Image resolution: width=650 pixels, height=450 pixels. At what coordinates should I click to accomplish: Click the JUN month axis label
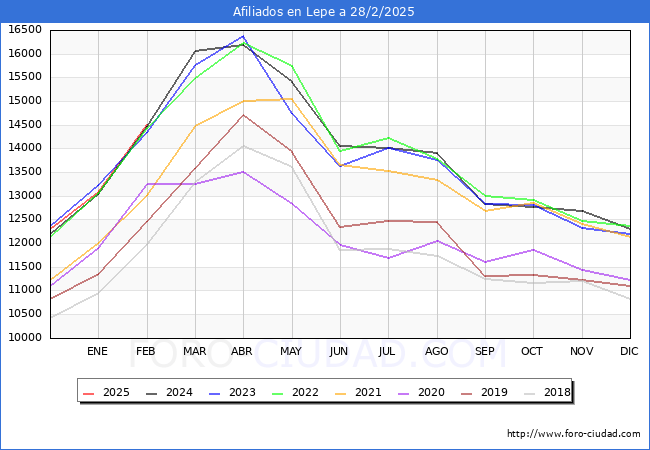[x=339, y=351]
